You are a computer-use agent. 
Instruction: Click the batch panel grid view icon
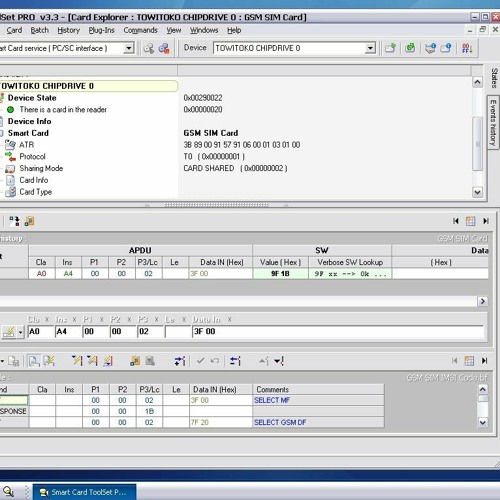pyautogui.click(x=469, y=361)
